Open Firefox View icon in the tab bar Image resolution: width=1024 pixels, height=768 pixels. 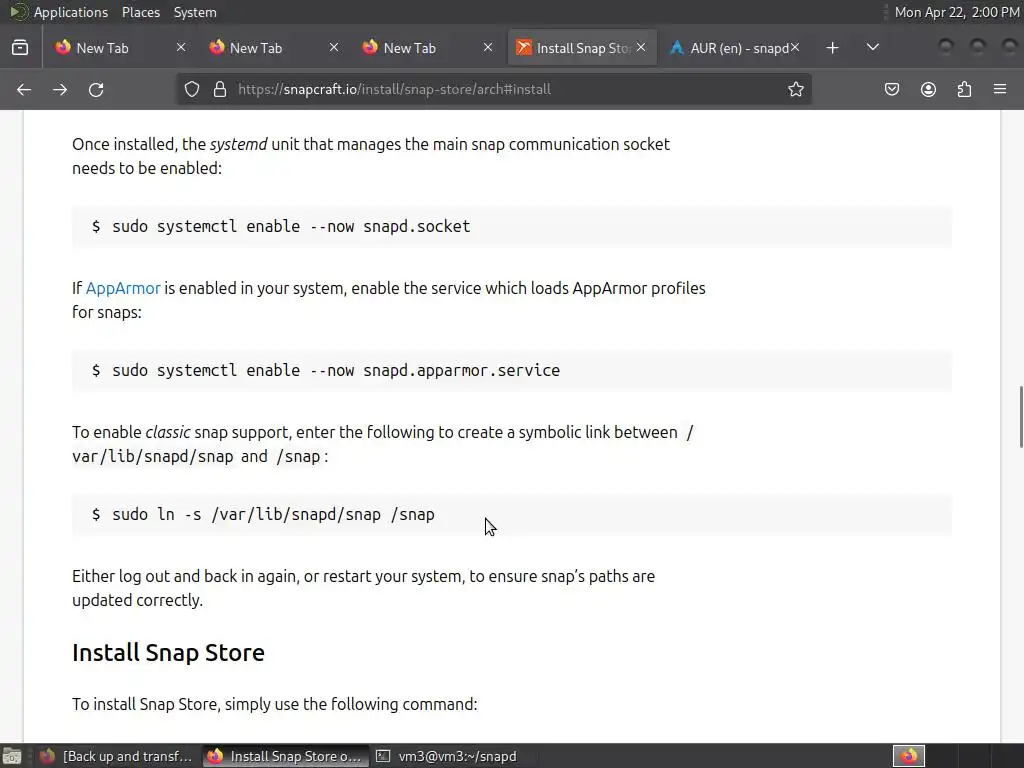click(x=20, y=48)
